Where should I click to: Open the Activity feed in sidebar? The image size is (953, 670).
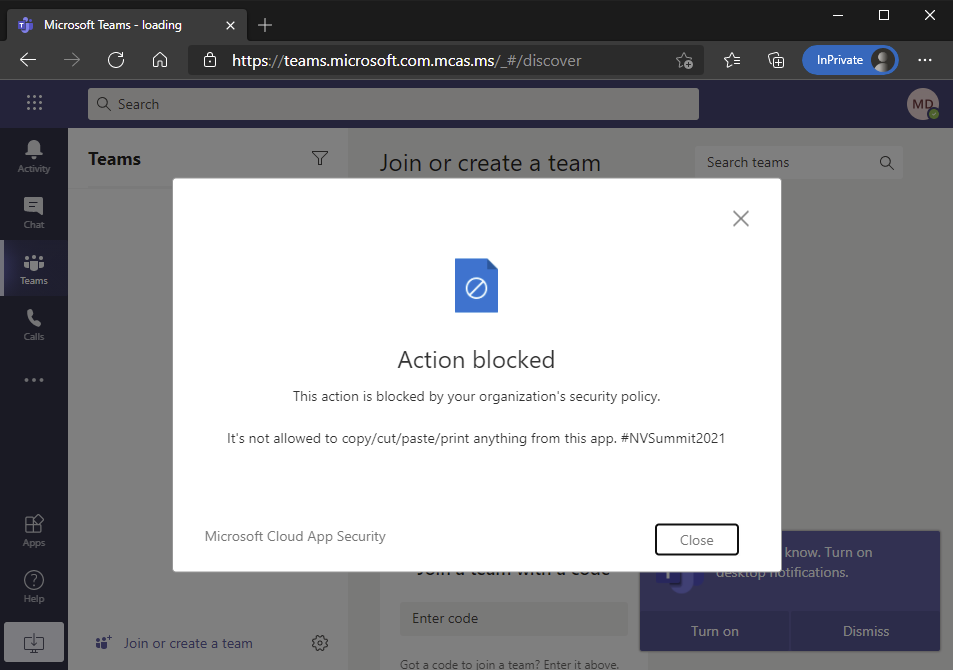(34, 156)
